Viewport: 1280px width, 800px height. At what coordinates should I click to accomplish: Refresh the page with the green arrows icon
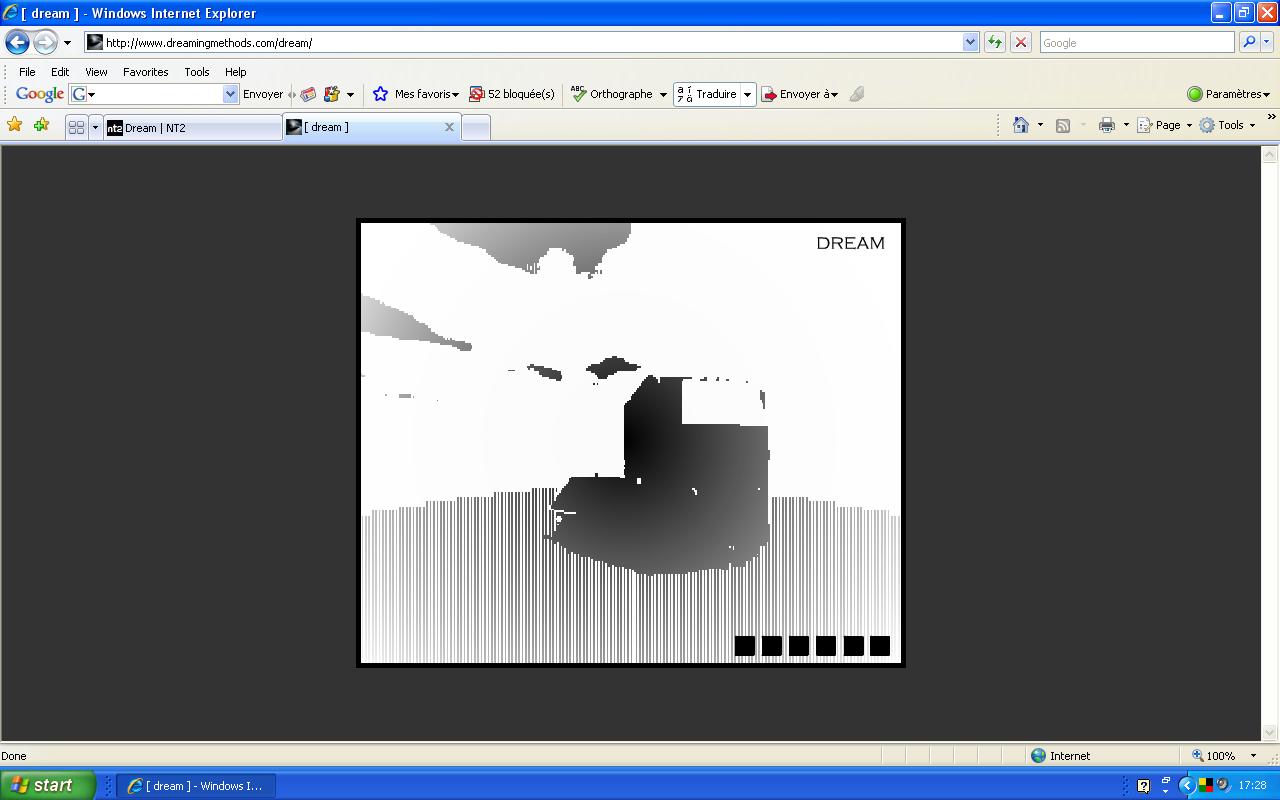[x=994, y=42]
